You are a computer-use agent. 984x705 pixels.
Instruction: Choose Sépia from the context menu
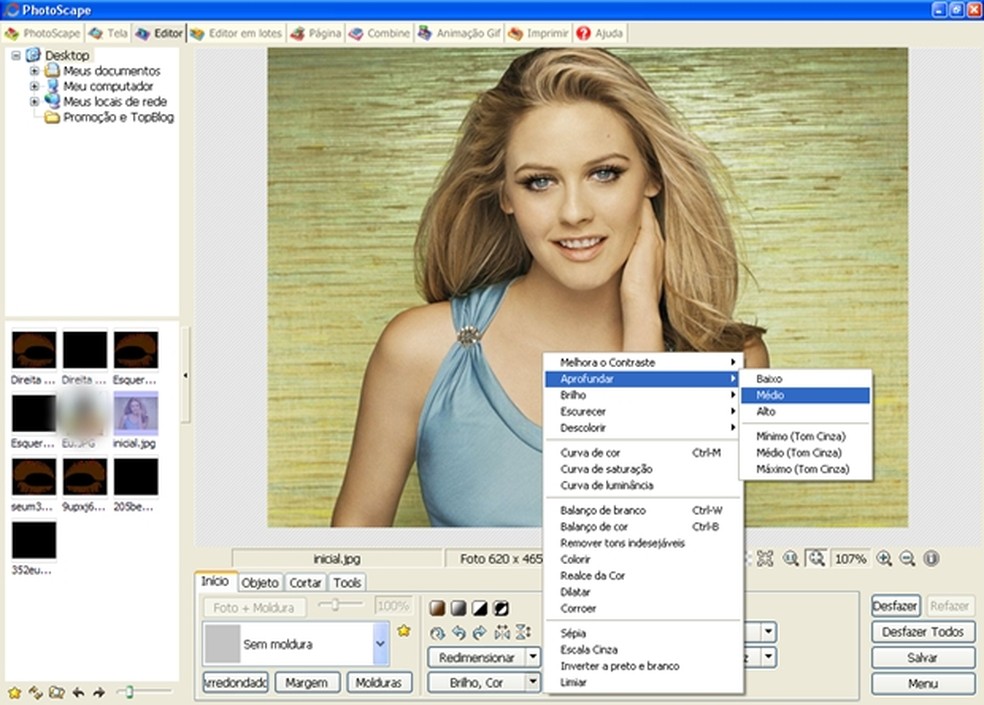(x=573, y=633)
